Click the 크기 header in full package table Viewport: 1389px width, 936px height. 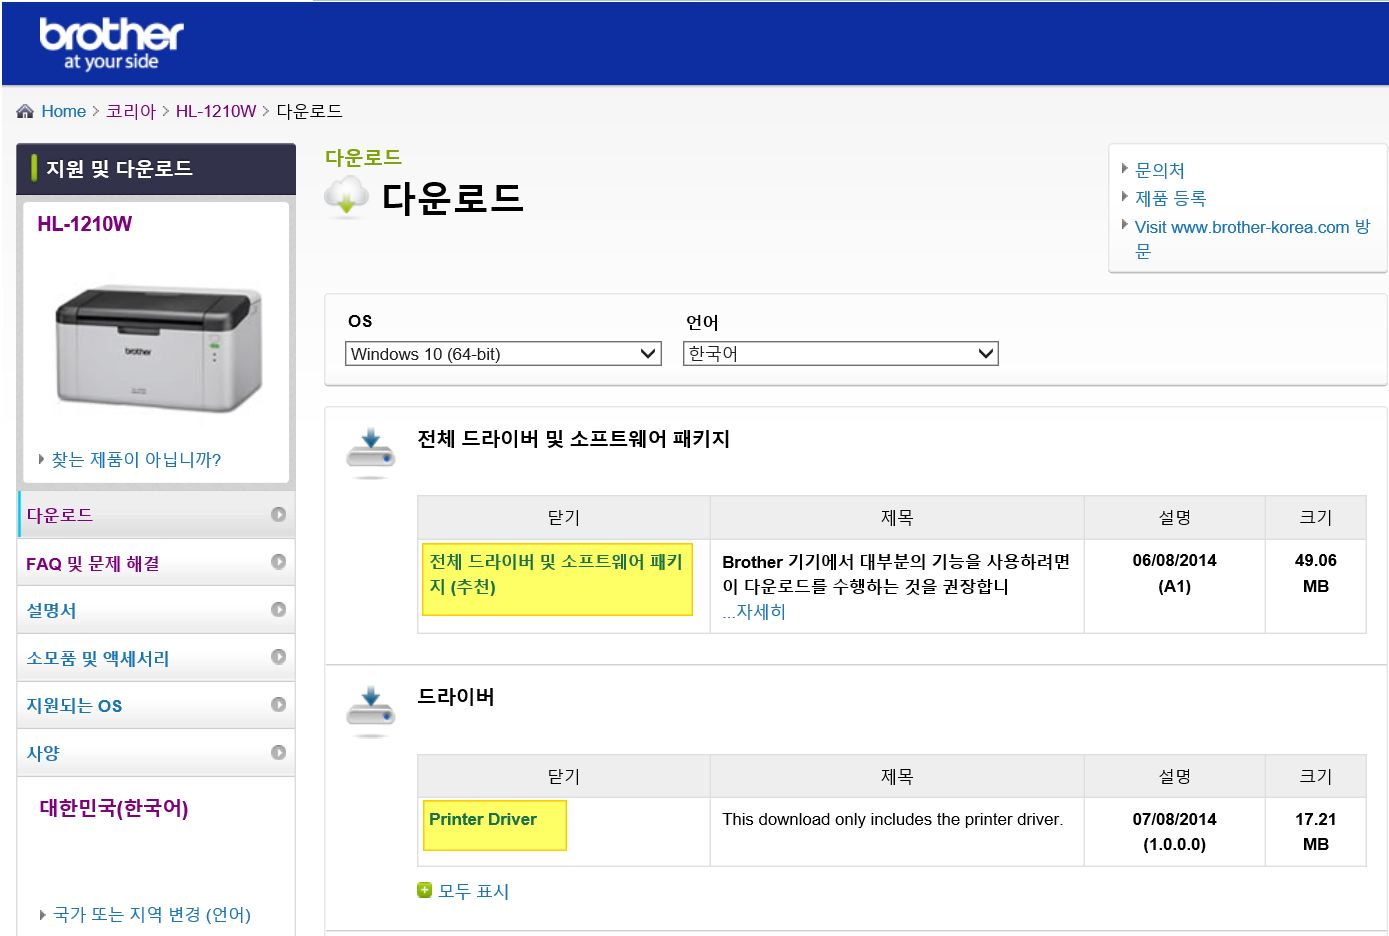tap(1316, 517)
